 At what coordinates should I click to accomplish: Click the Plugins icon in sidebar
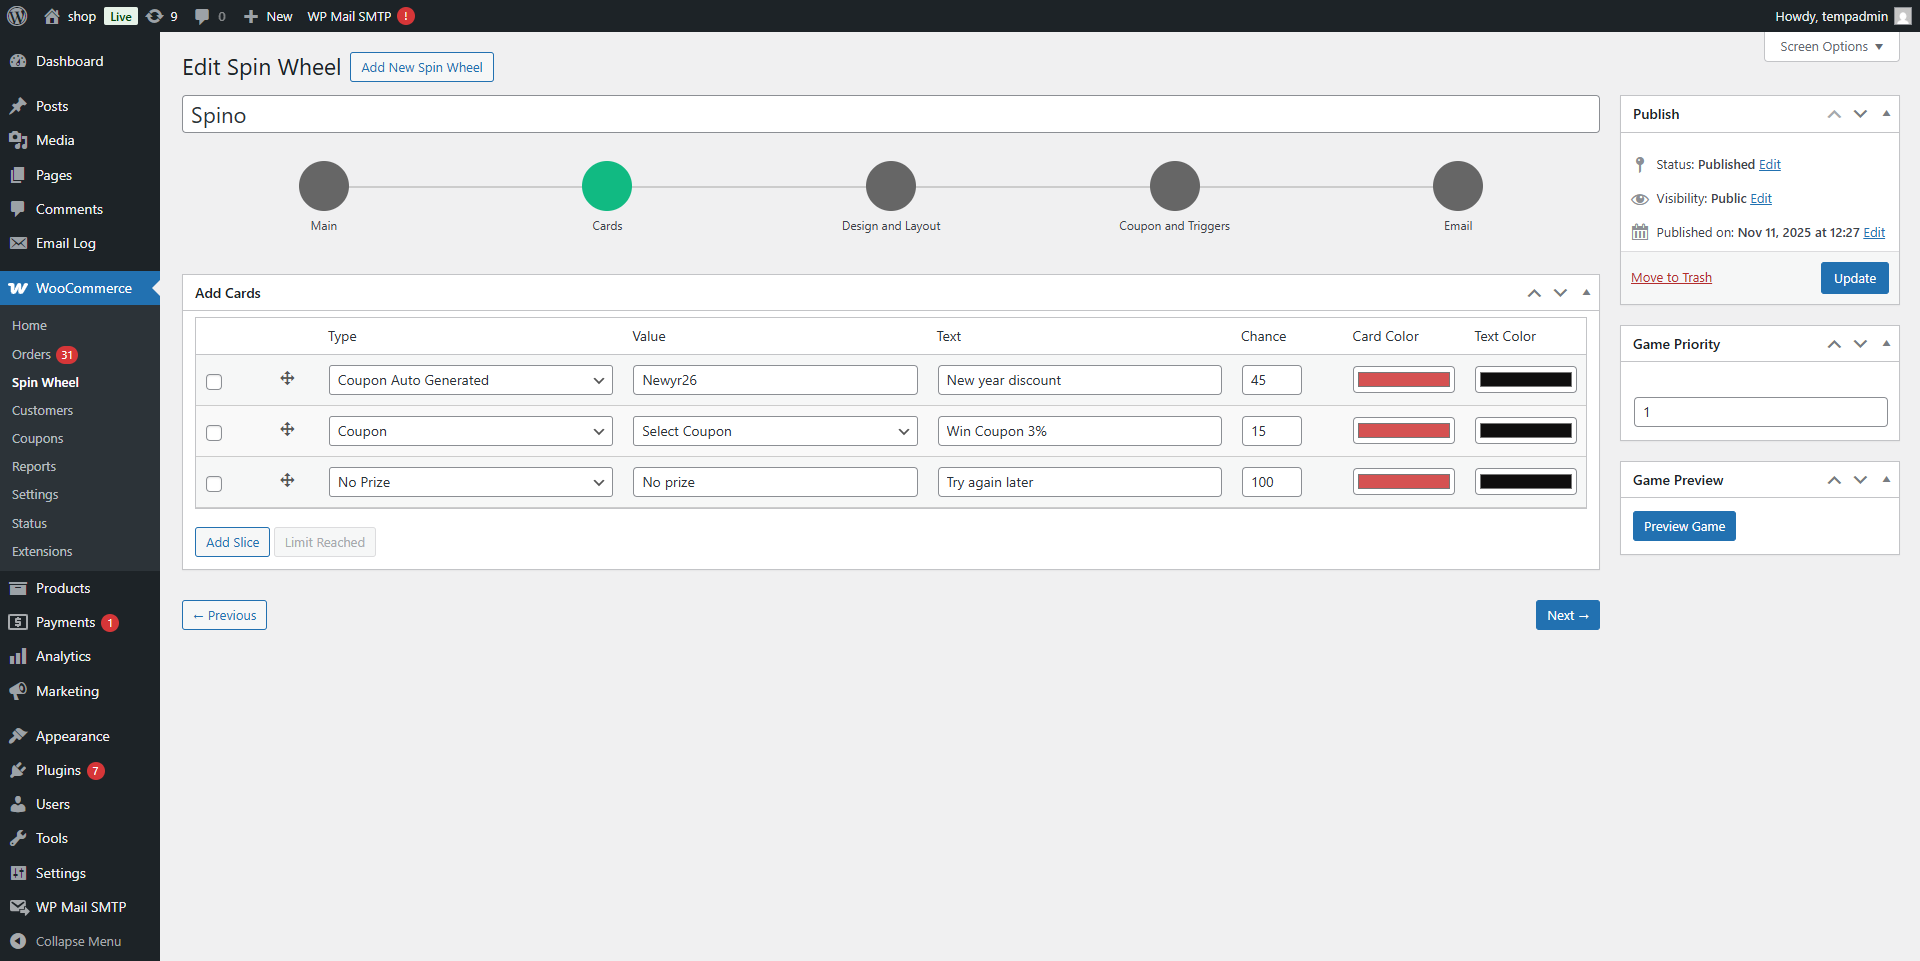18,770
